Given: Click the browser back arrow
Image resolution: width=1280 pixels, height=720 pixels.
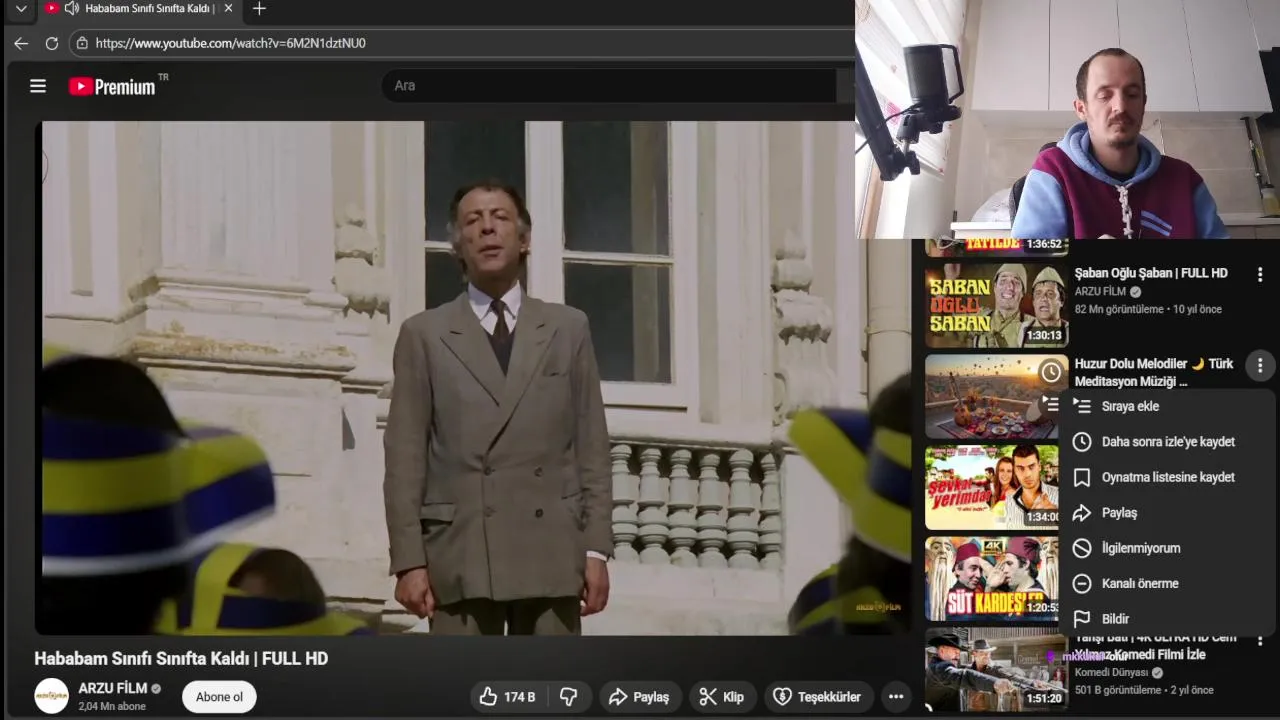Looking at the screenshot, I should click(x=21, y=43).
